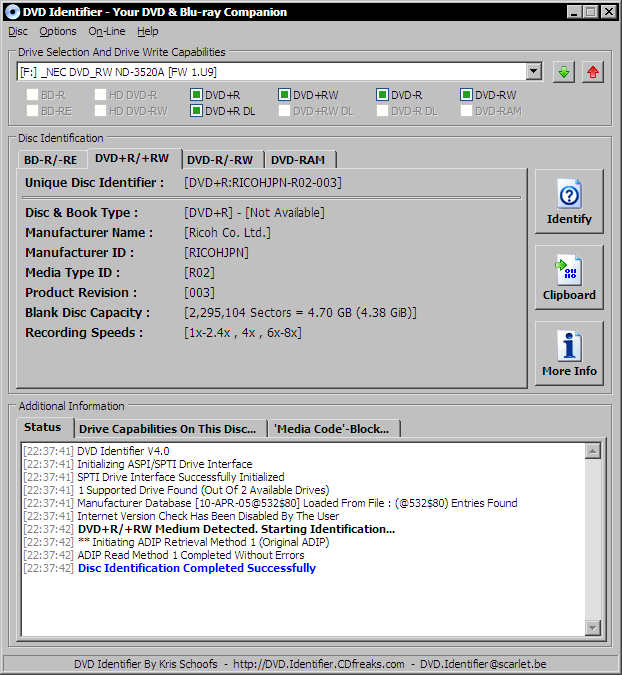Click the recording speeds value
The width and height of the screenshot is (622, 675).
click(243, 333)
